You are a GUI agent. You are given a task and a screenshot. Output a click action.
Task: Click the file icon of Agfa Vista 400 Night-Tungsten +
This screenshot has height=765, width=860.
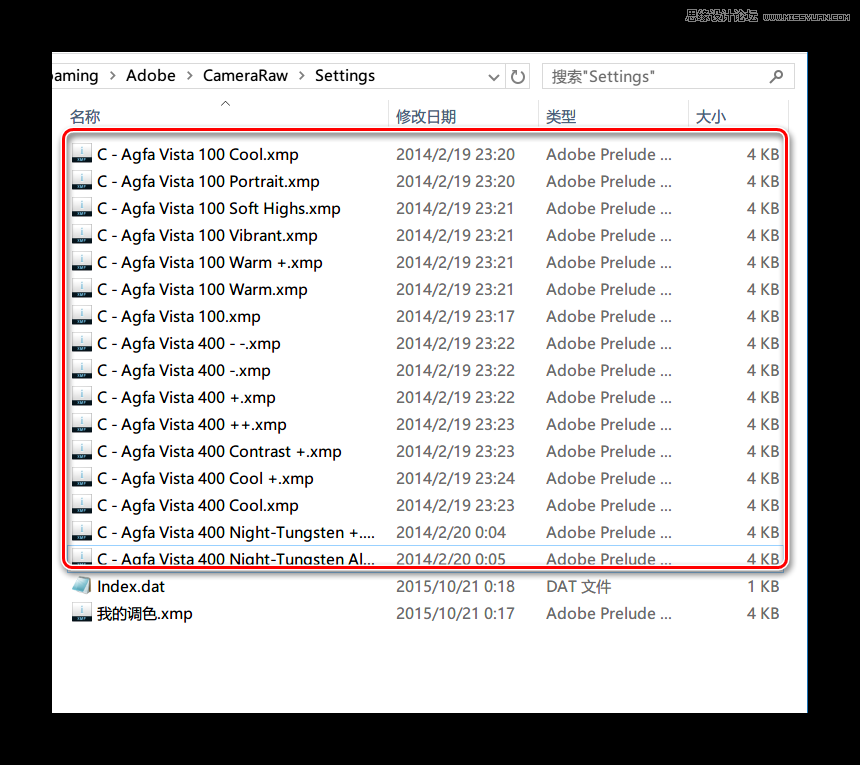[x=82, y=532]
